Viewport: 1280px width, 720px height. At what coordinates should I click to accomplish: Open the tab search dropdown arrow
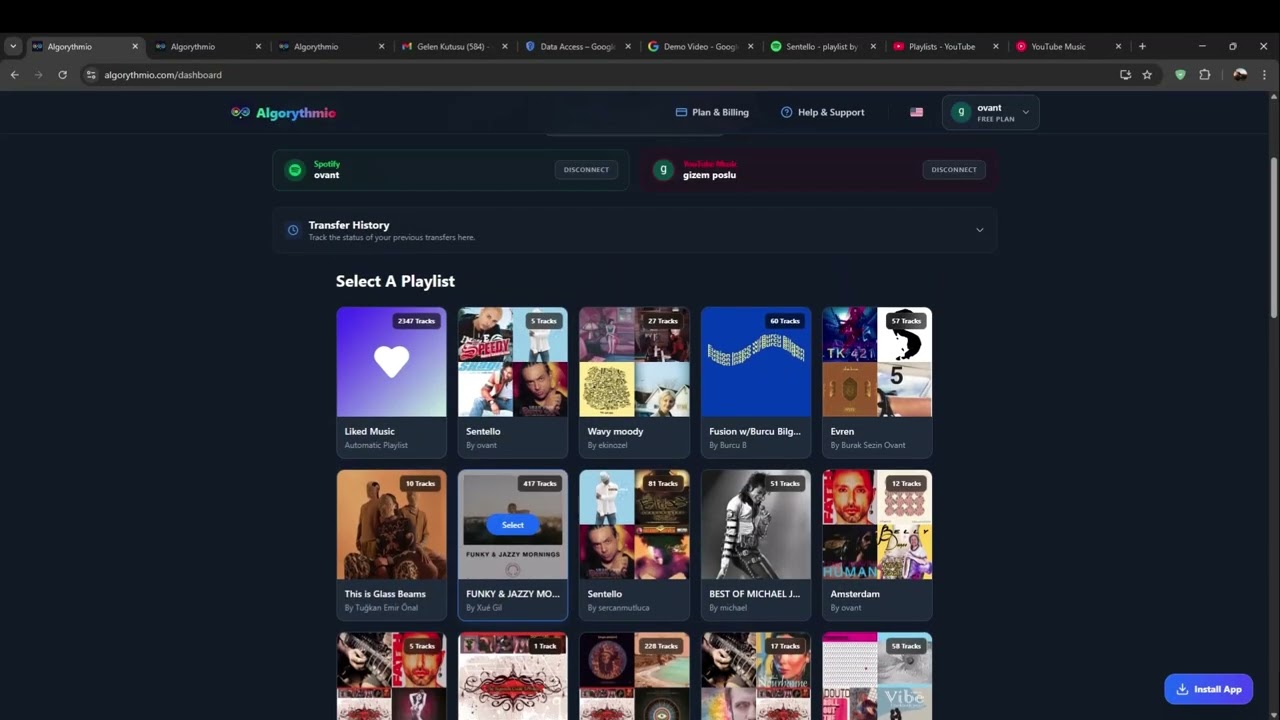point(13,46)
